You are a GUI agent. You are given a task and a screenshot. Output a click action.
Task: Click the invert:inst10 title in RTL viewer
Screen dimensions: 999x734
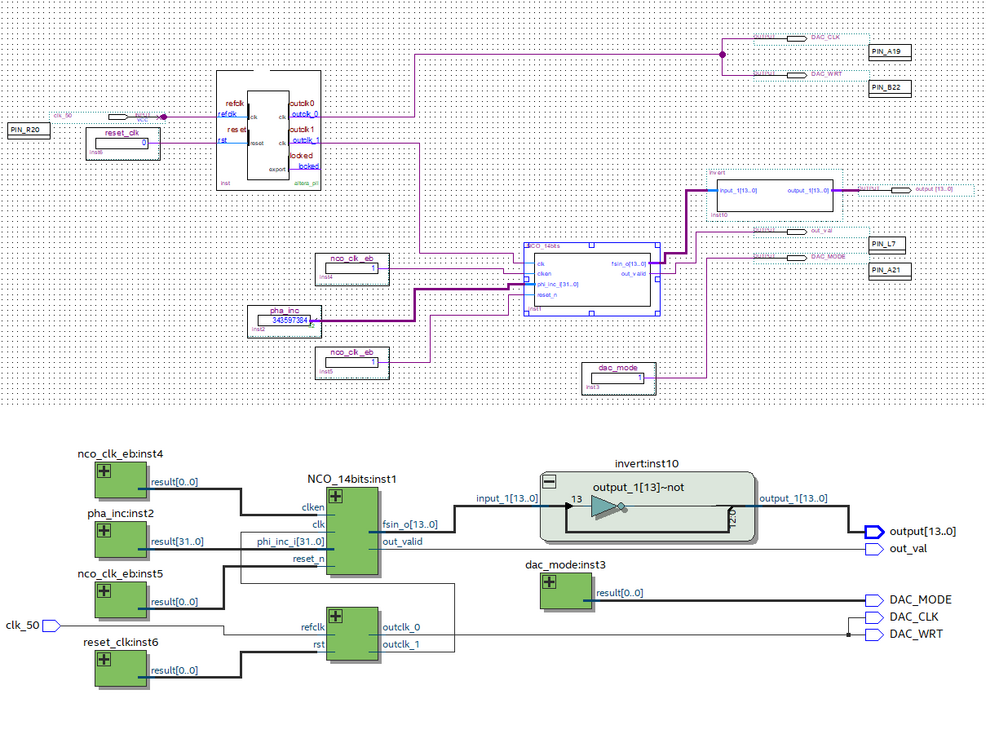click(647, 464)
